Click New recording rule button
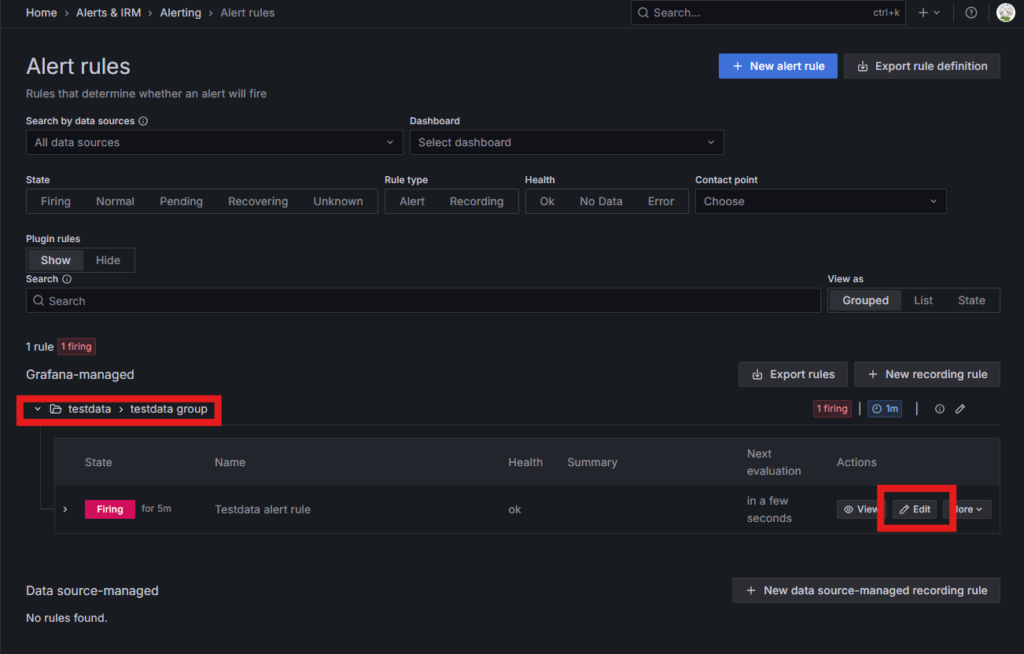Viewport: 1024px width, 654px height. pos(927,374)
